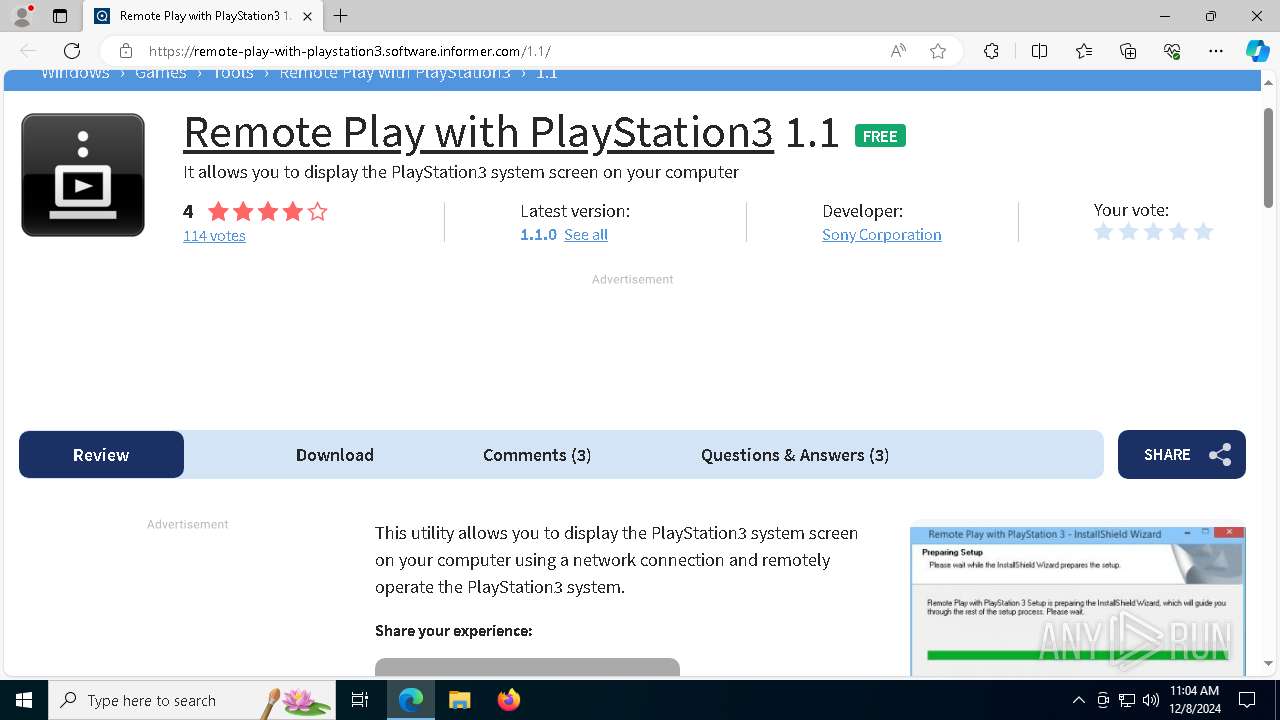View site information lock icon
The width and height of the screenshot is (1280, 720).
coord(125,51)
